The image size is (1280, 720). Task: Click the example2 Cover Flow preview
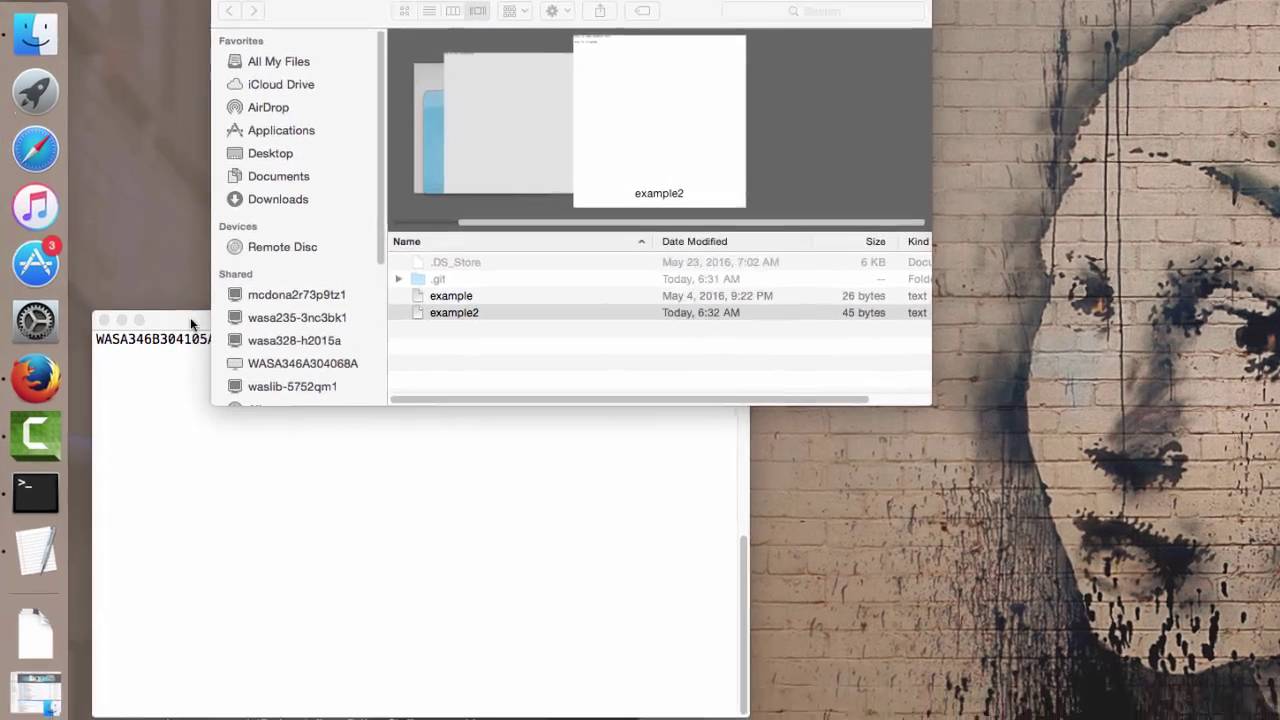click(659, 121)
